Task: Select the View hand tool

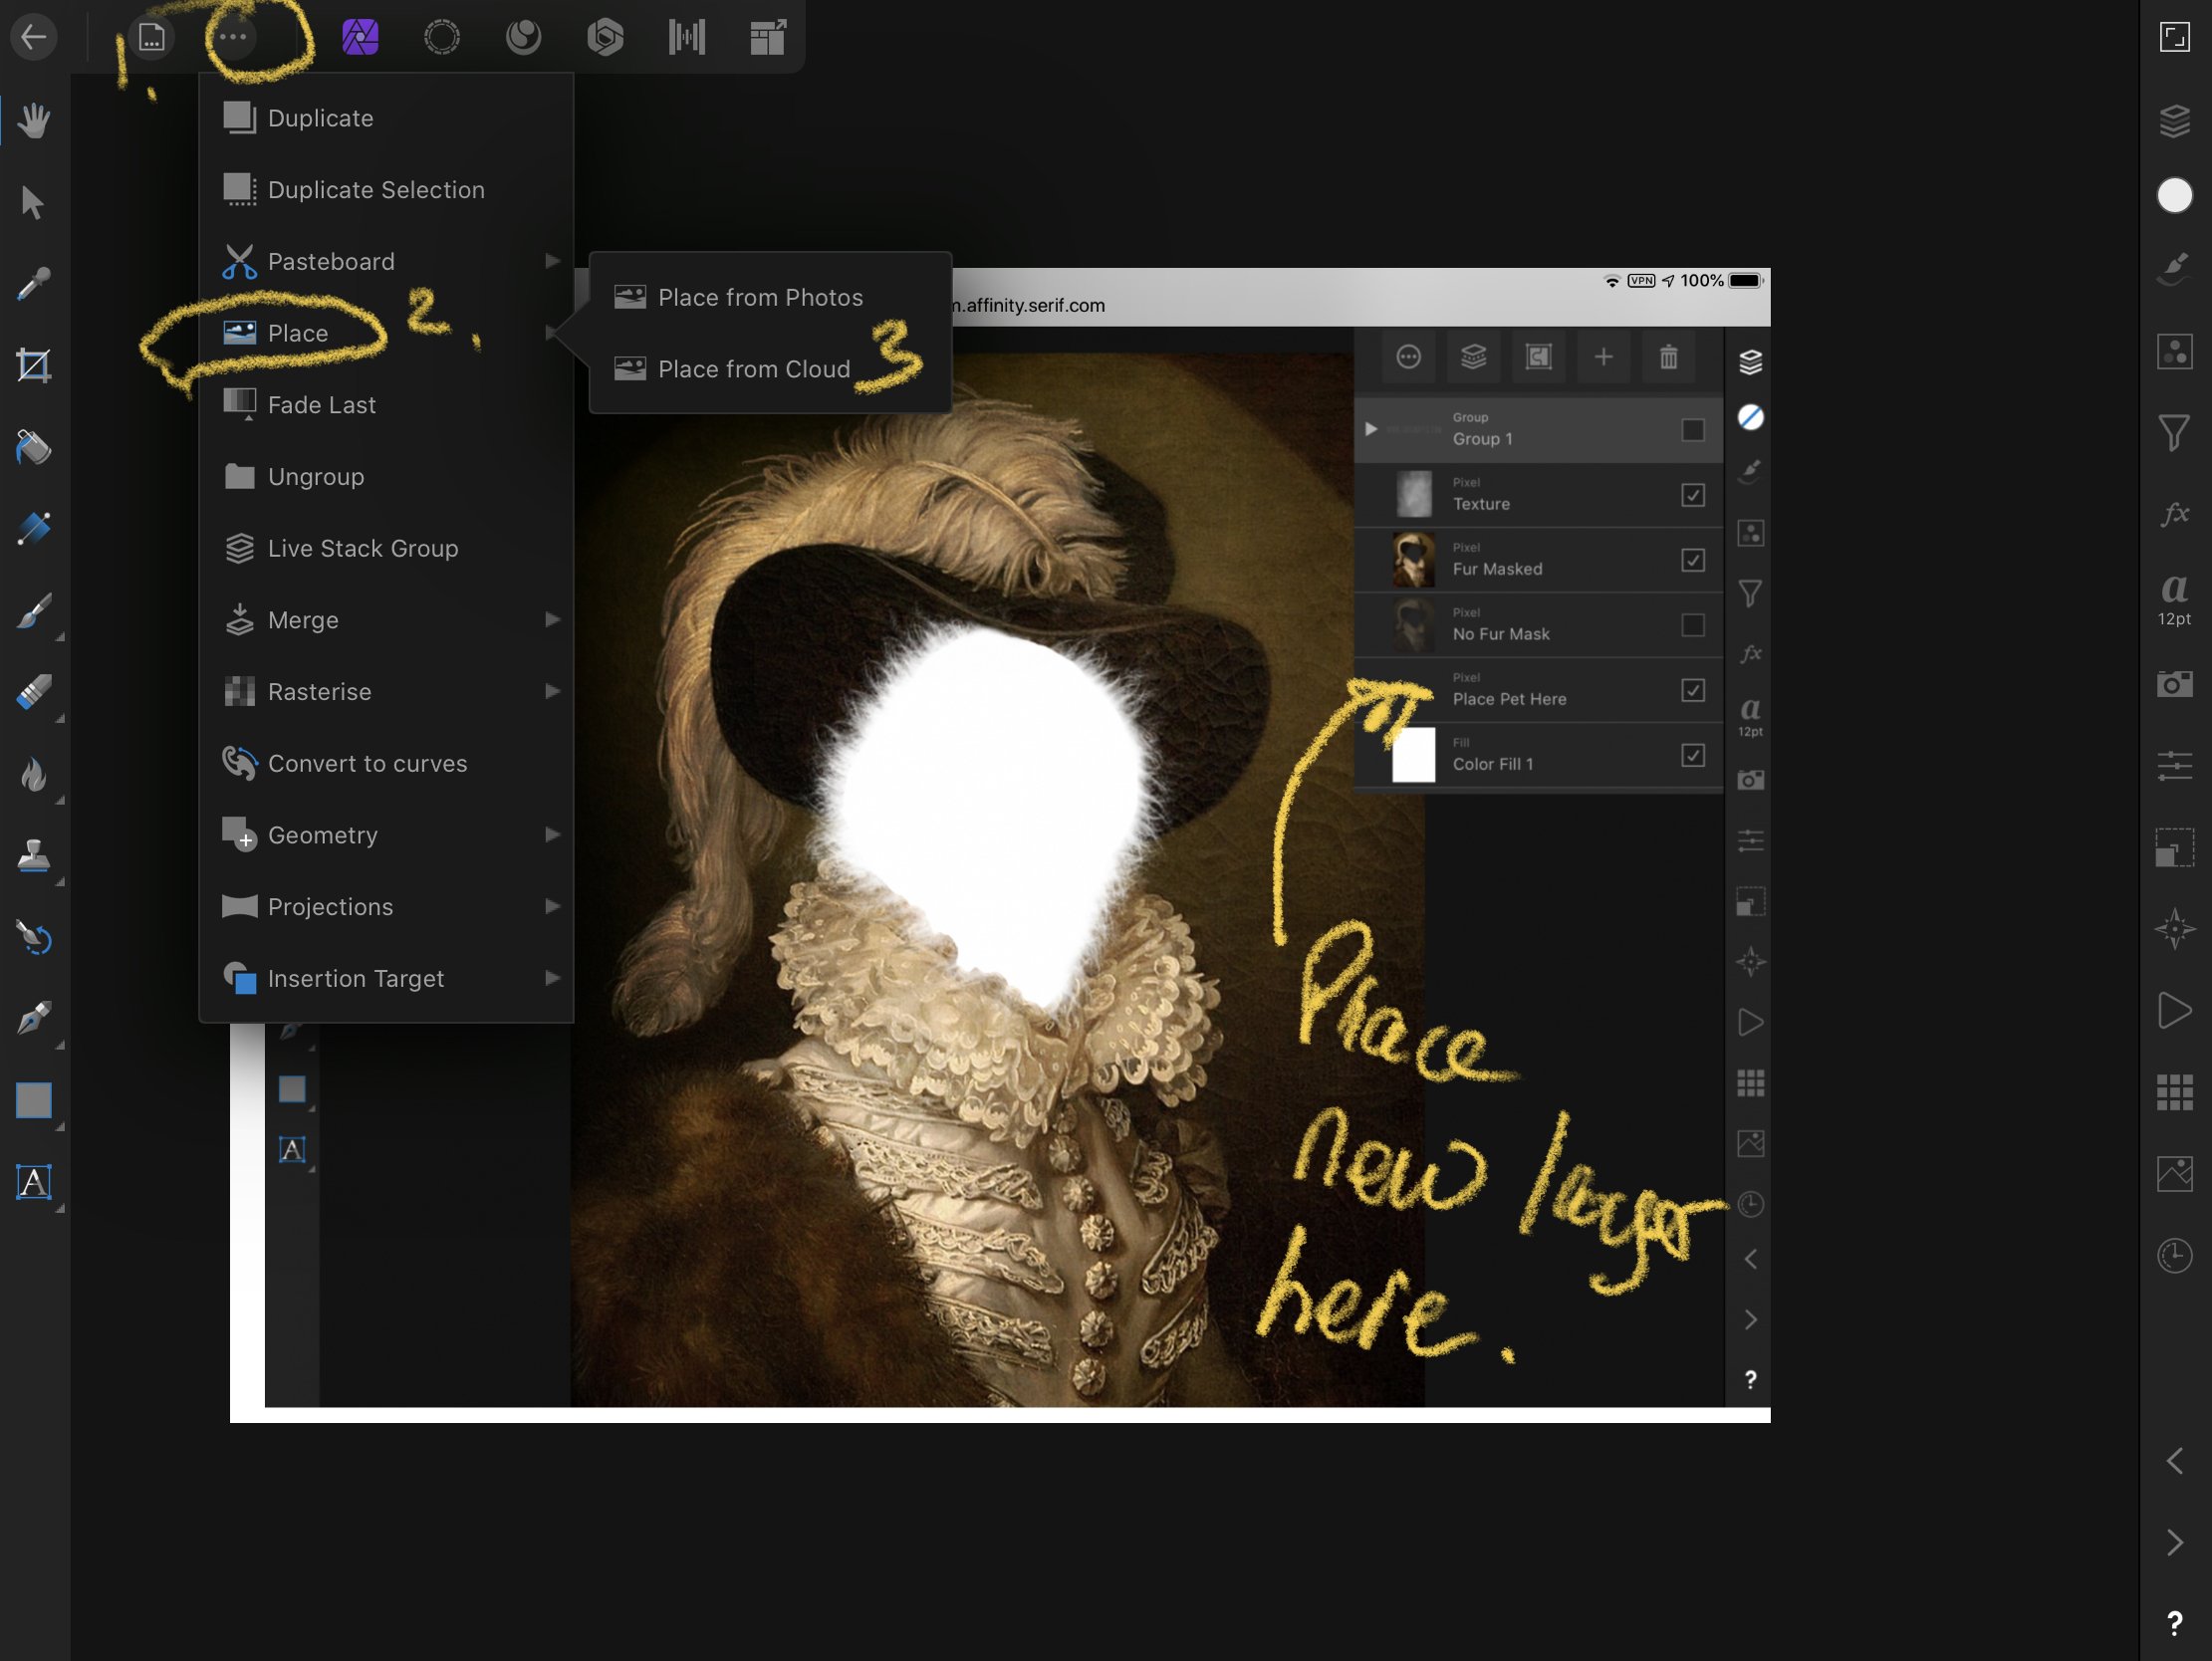Action: (34, 121)
